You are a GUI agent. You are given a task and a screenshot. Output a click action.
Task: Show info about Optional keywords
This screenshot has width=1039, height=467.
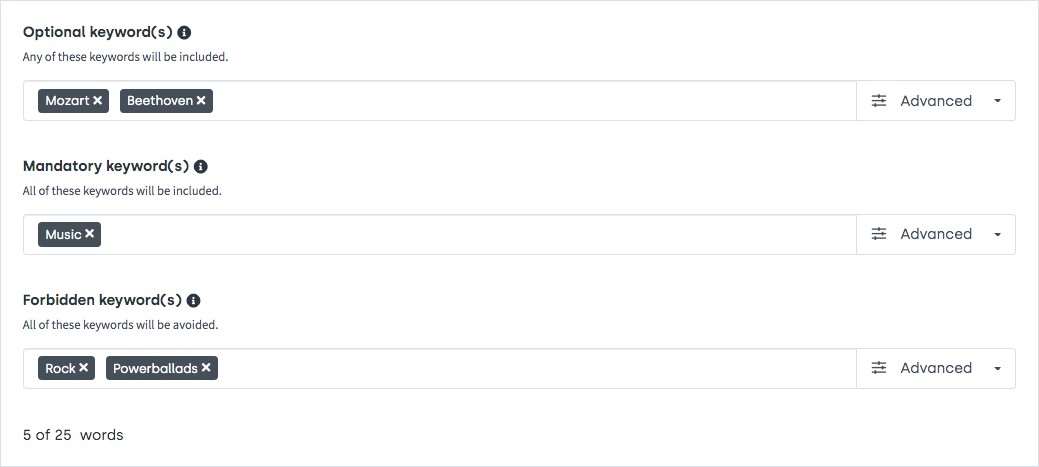click(x=184, y=32)
